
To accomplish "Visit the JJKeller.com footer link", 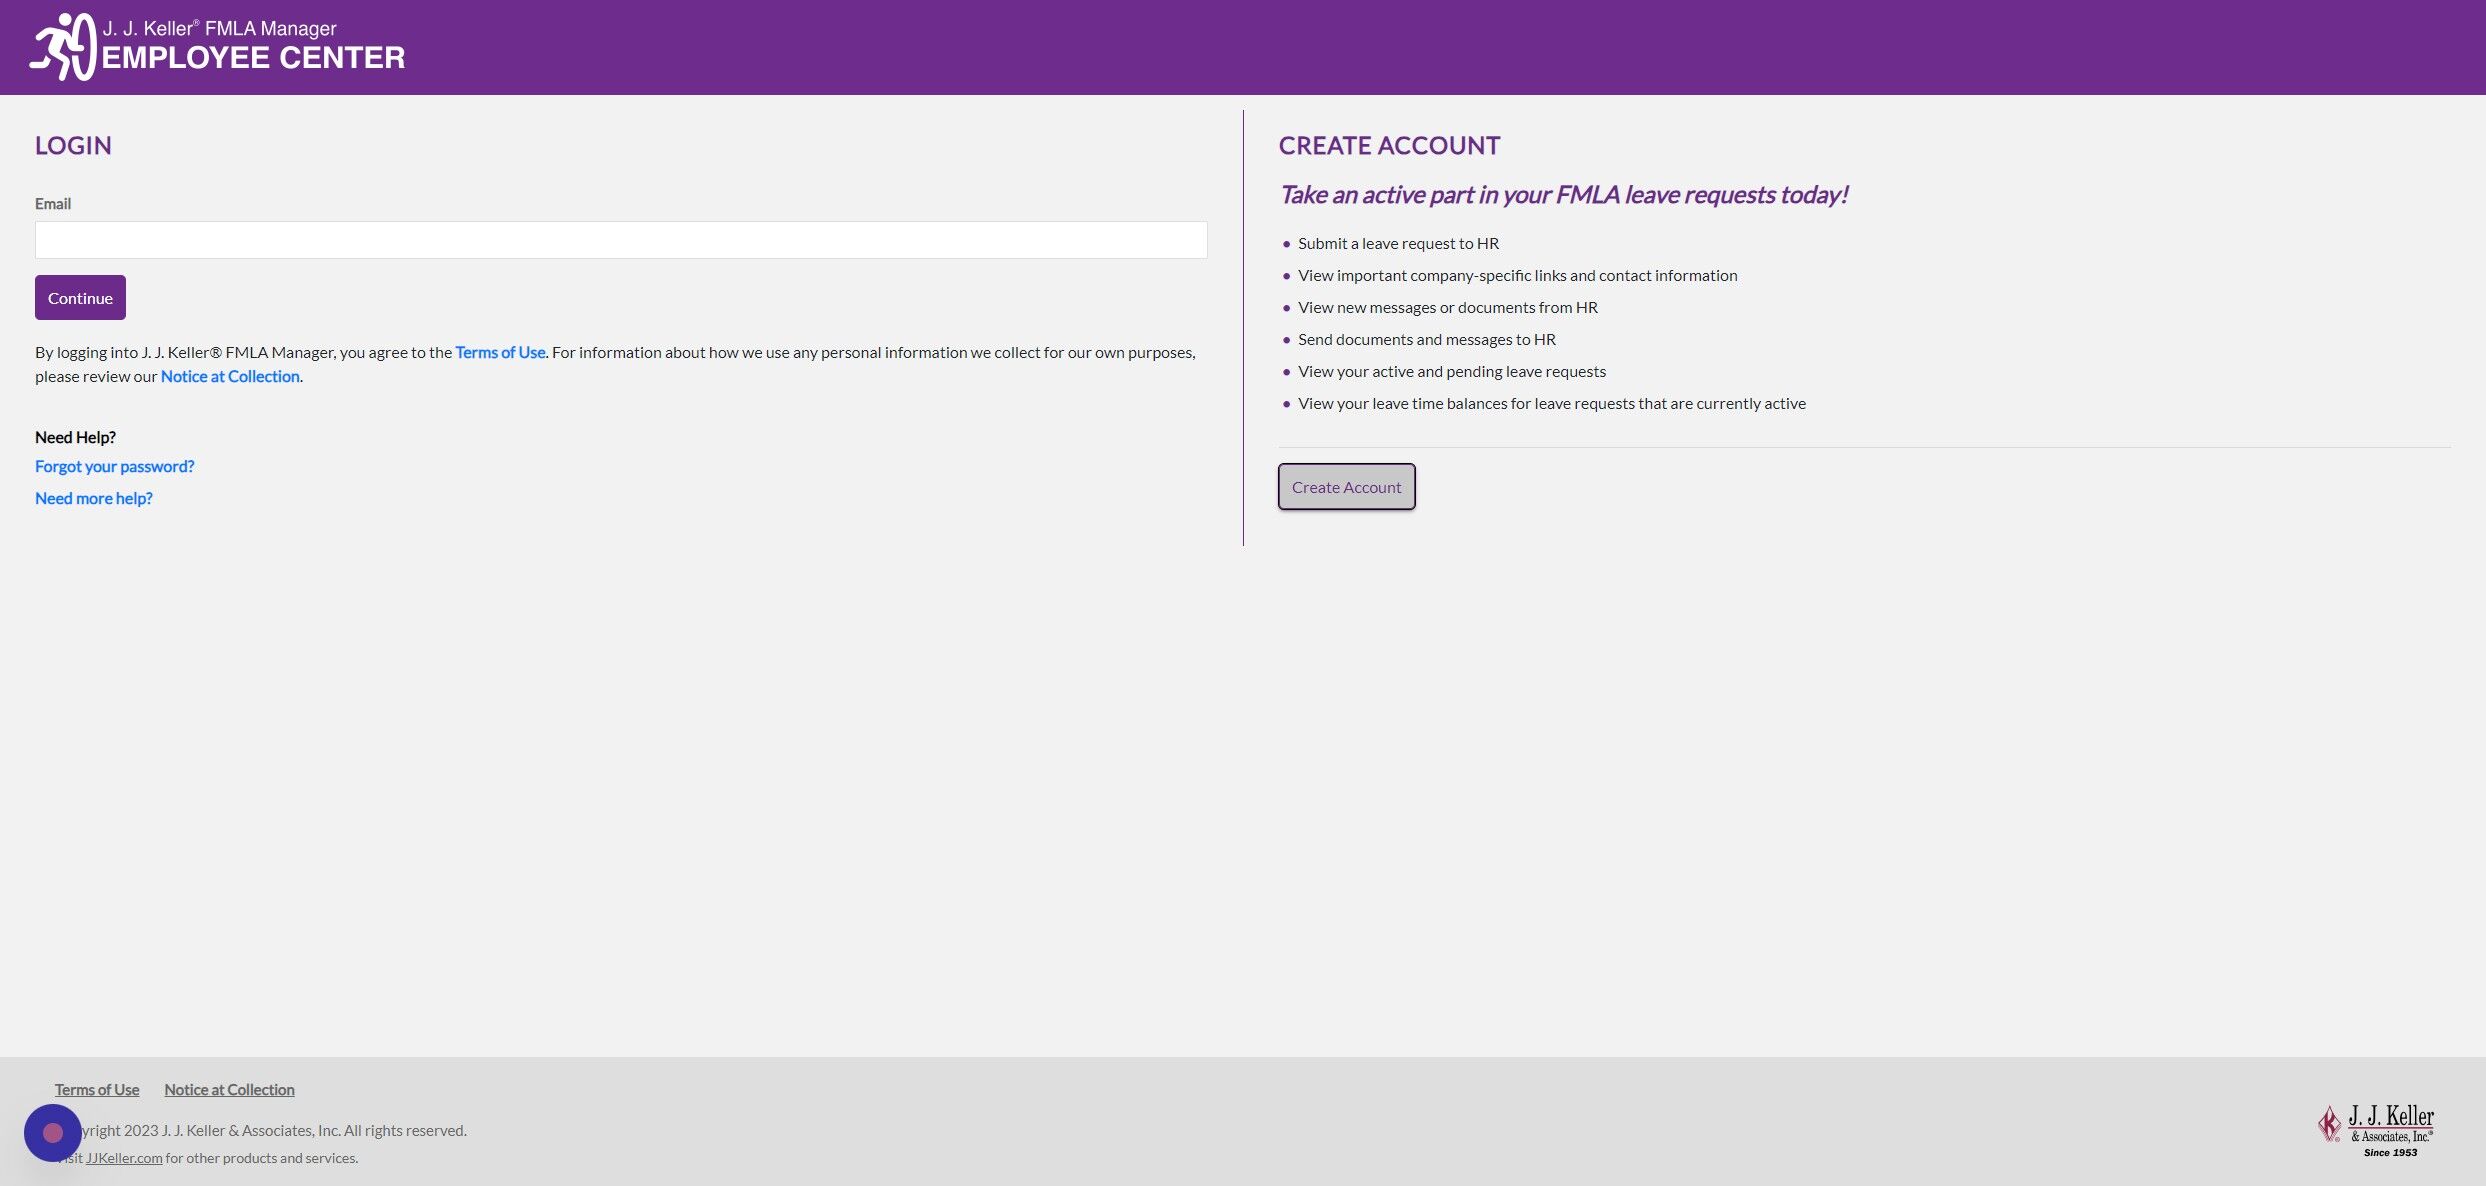I will 124,1158.
